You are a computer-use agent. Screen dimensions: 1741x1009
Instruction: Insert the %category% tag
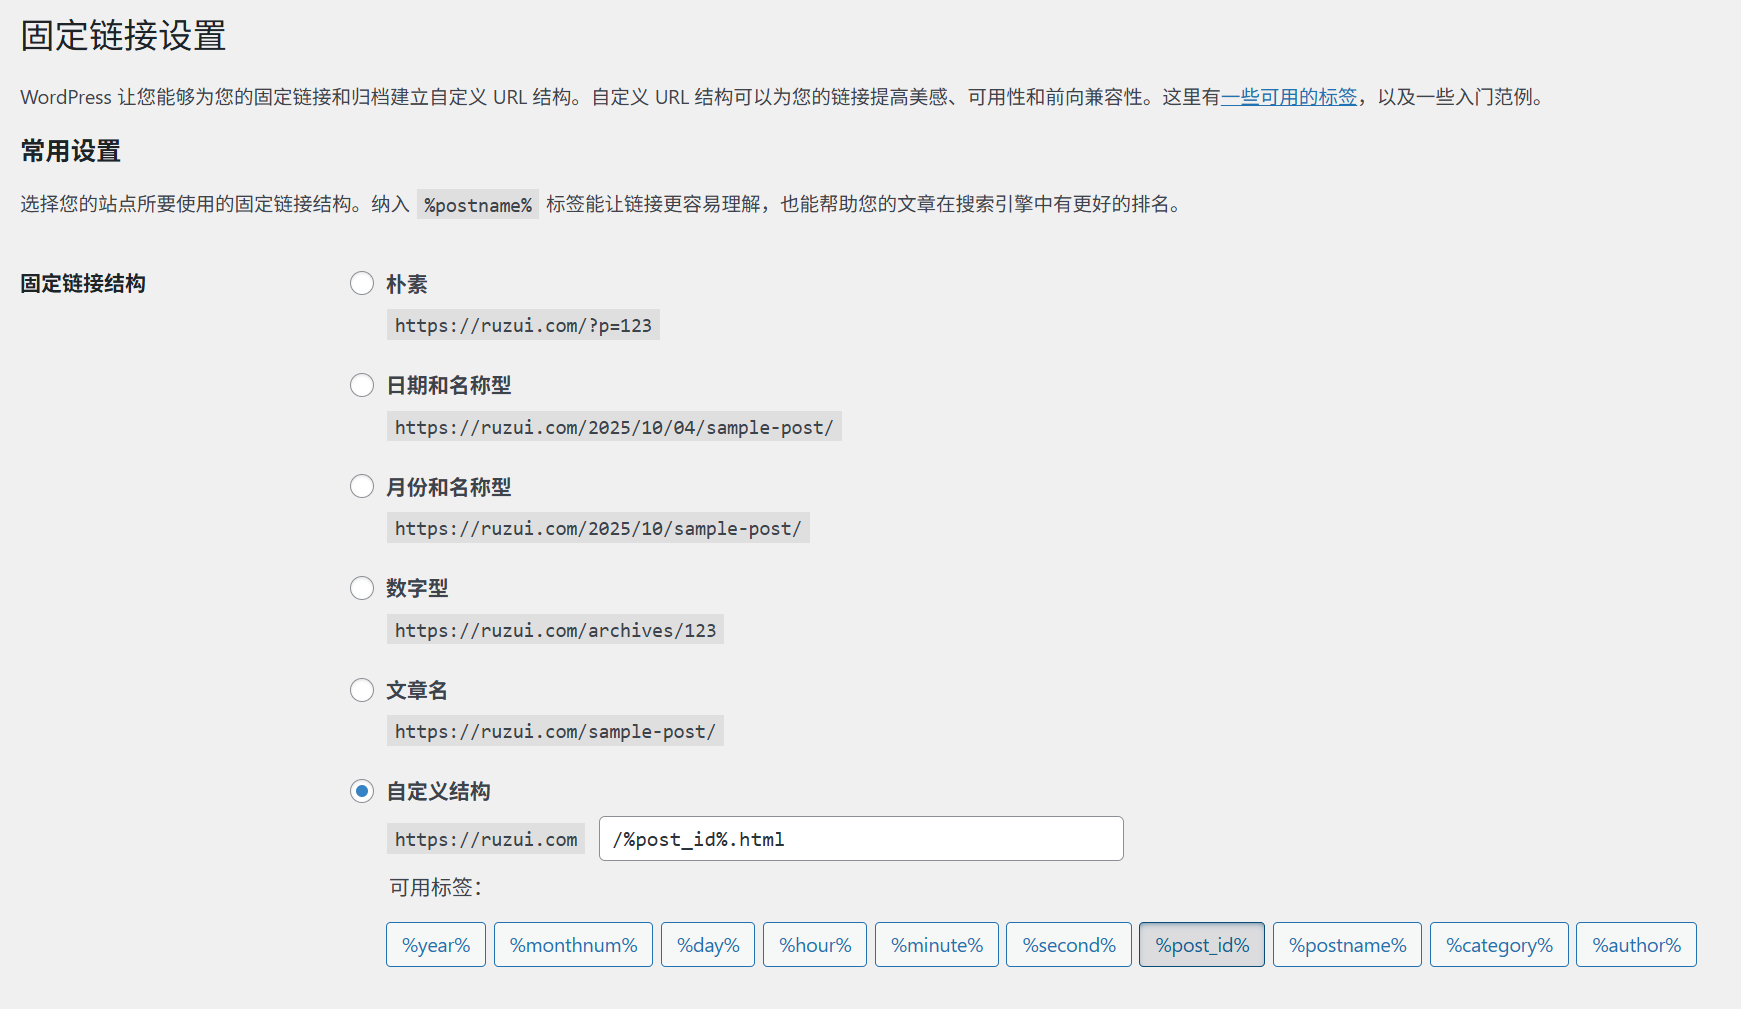tap(1499, 945)
